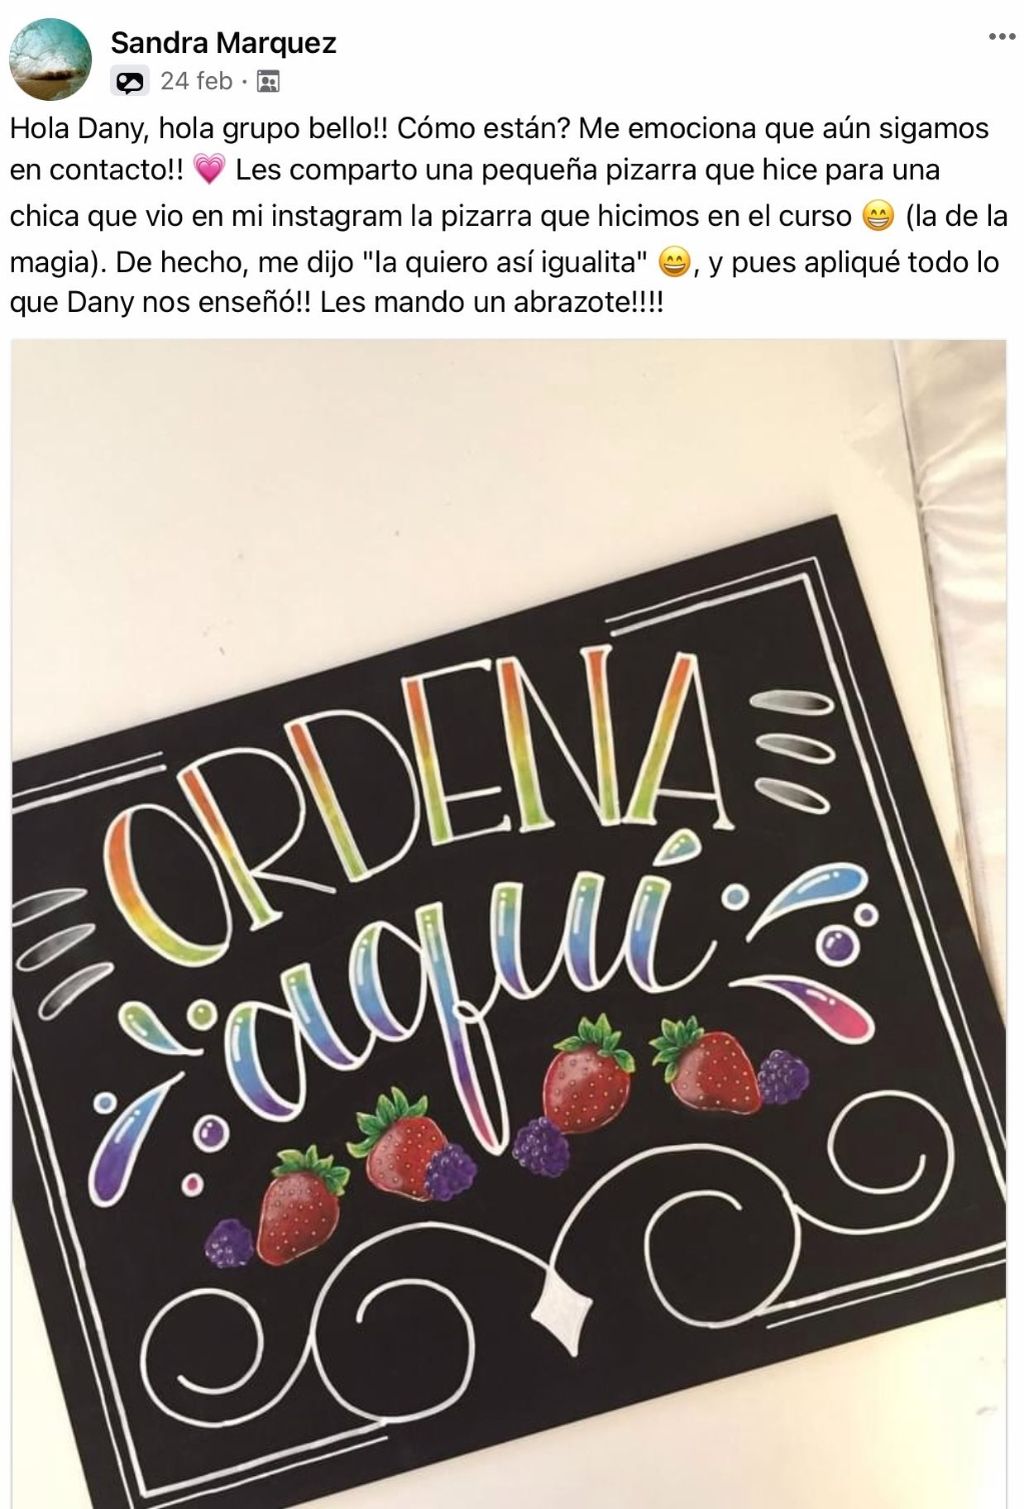
Task: Open the Sandra Marquez profile name link
Action: [x=223, y=43]
